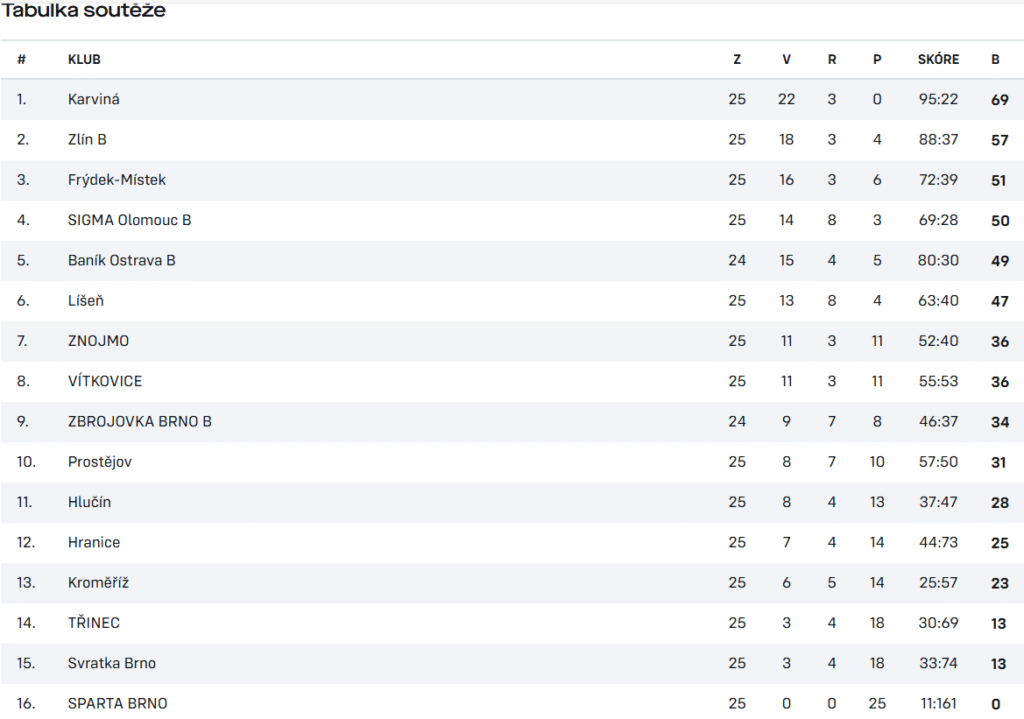This screenshot has width=1024, height=719.
Task: Click the SKÓRE column header
Action: coord(938,59)
